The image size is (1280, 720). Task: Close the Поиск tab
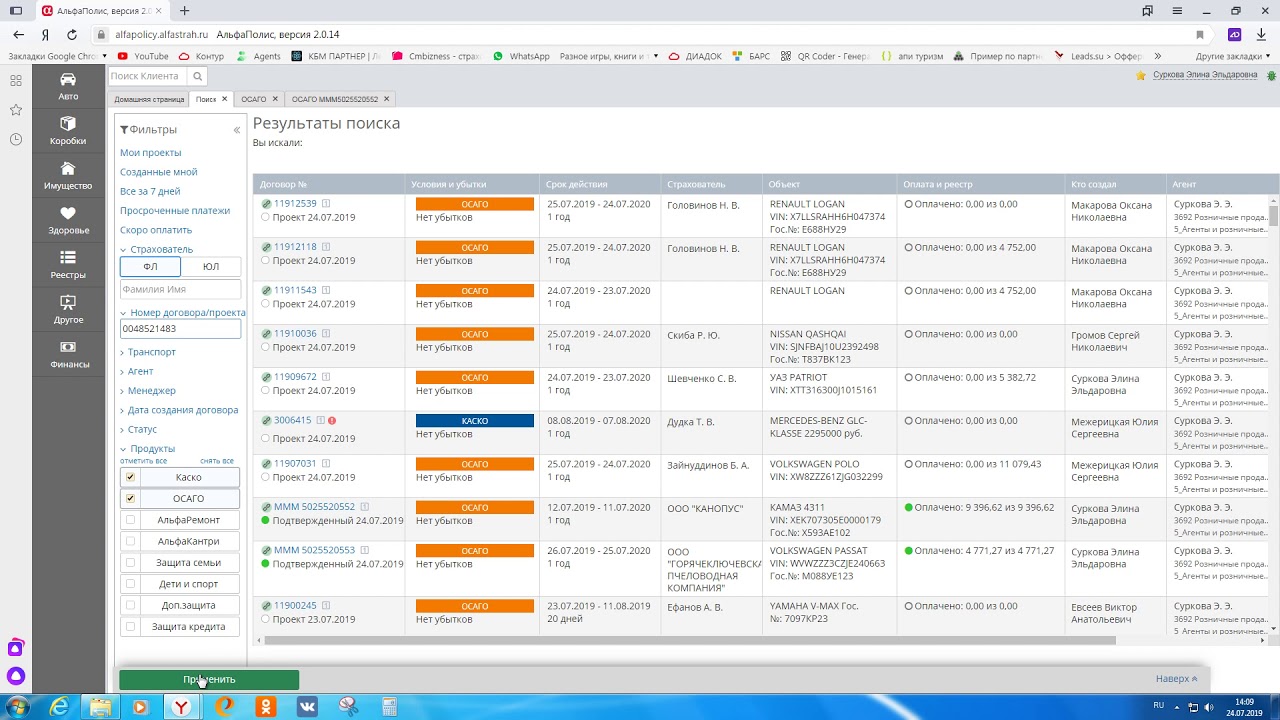pos(224,99)
